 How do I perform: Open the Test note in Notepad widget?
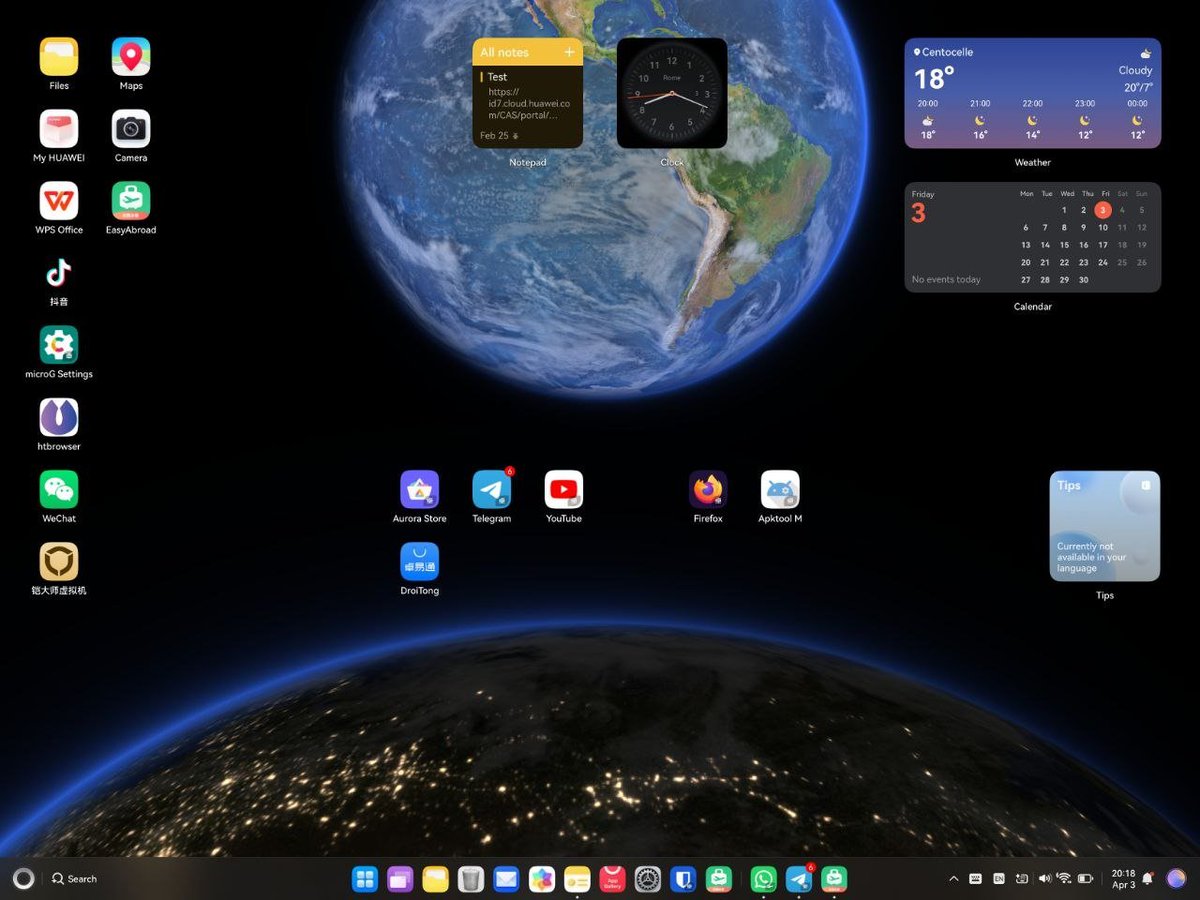click(528, 96)
